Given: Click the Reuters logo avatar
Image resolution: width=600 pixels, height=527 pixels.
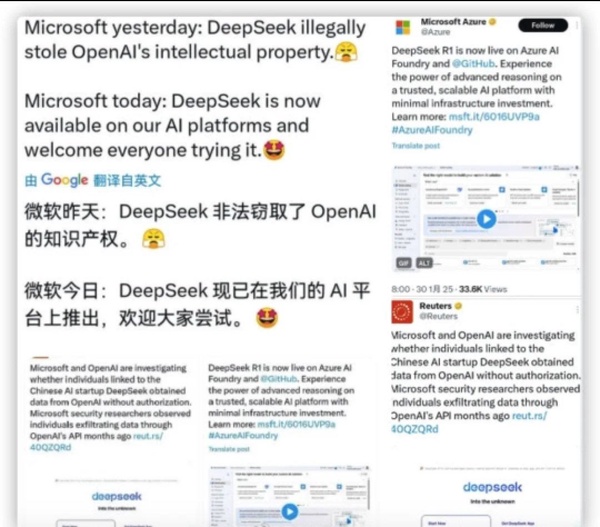Looking at the screenshot, I should [402, 312].
